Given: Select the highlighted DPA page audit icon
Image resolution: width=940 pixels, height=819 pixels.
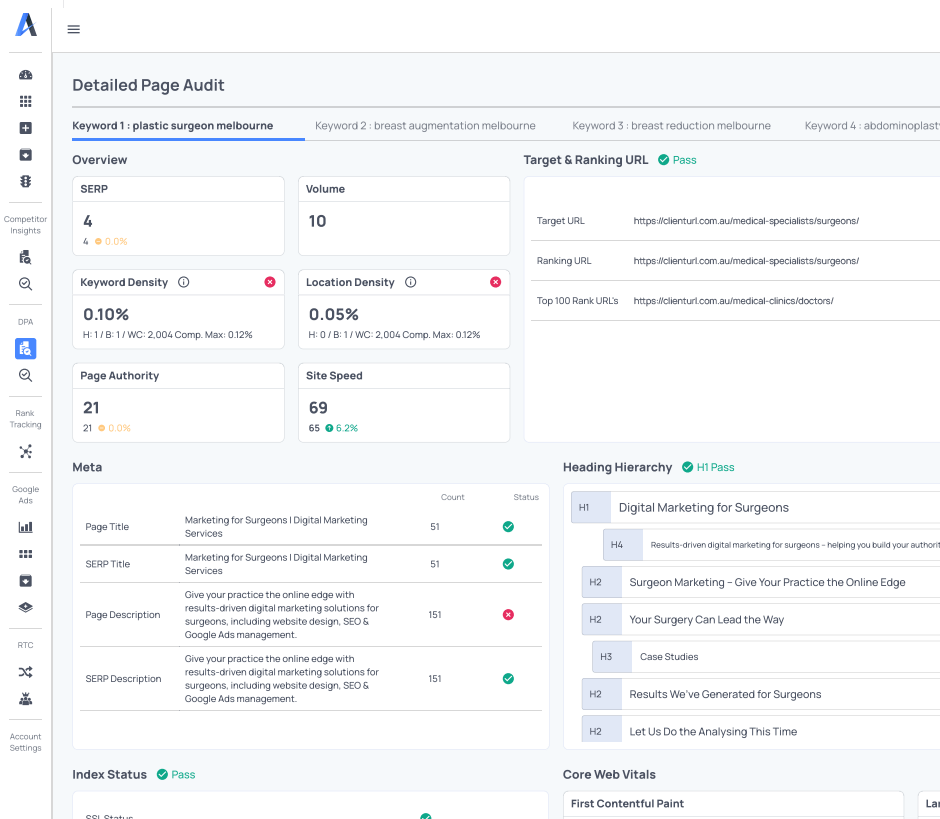Looking at the screenshot, I should 26,348.
